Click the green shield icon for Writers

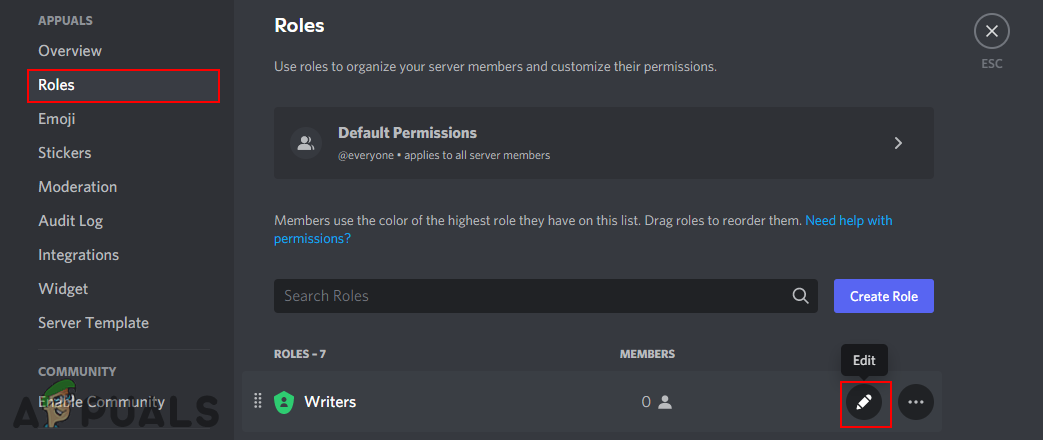pyautogui.click(x=284, y=402)
